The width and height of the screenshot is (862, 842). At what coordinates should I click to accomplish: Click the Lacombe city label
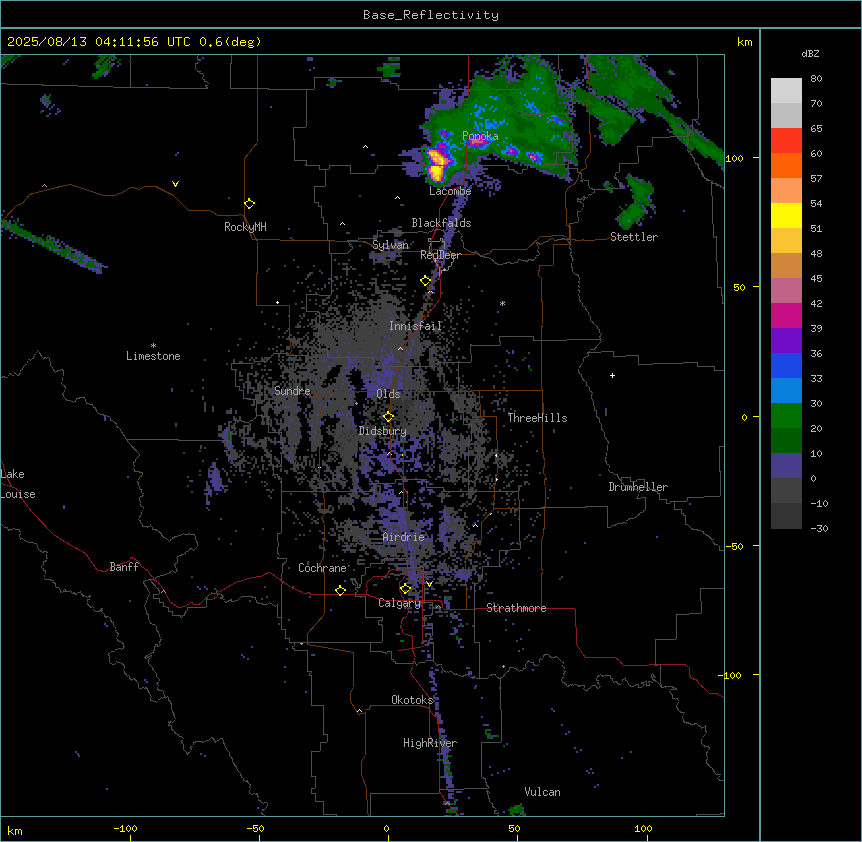(x=450, y=191)
